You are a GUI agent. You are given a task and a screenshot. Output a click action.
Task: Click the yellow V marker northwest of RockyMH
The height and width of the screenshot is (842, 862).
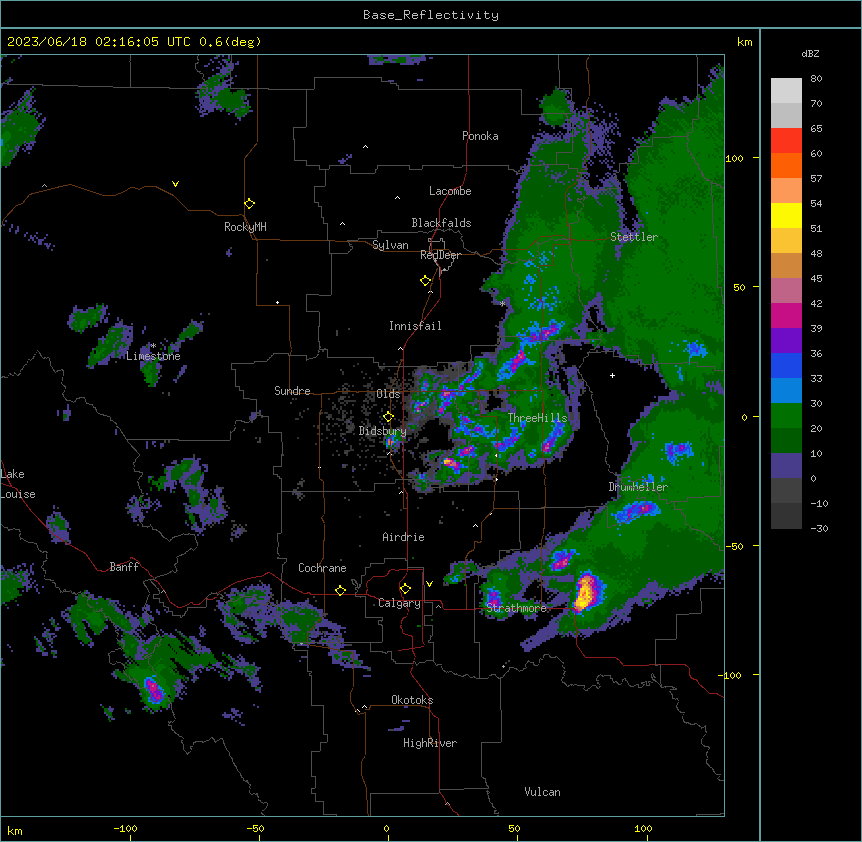pyautogui.click(x=175, y=184)
